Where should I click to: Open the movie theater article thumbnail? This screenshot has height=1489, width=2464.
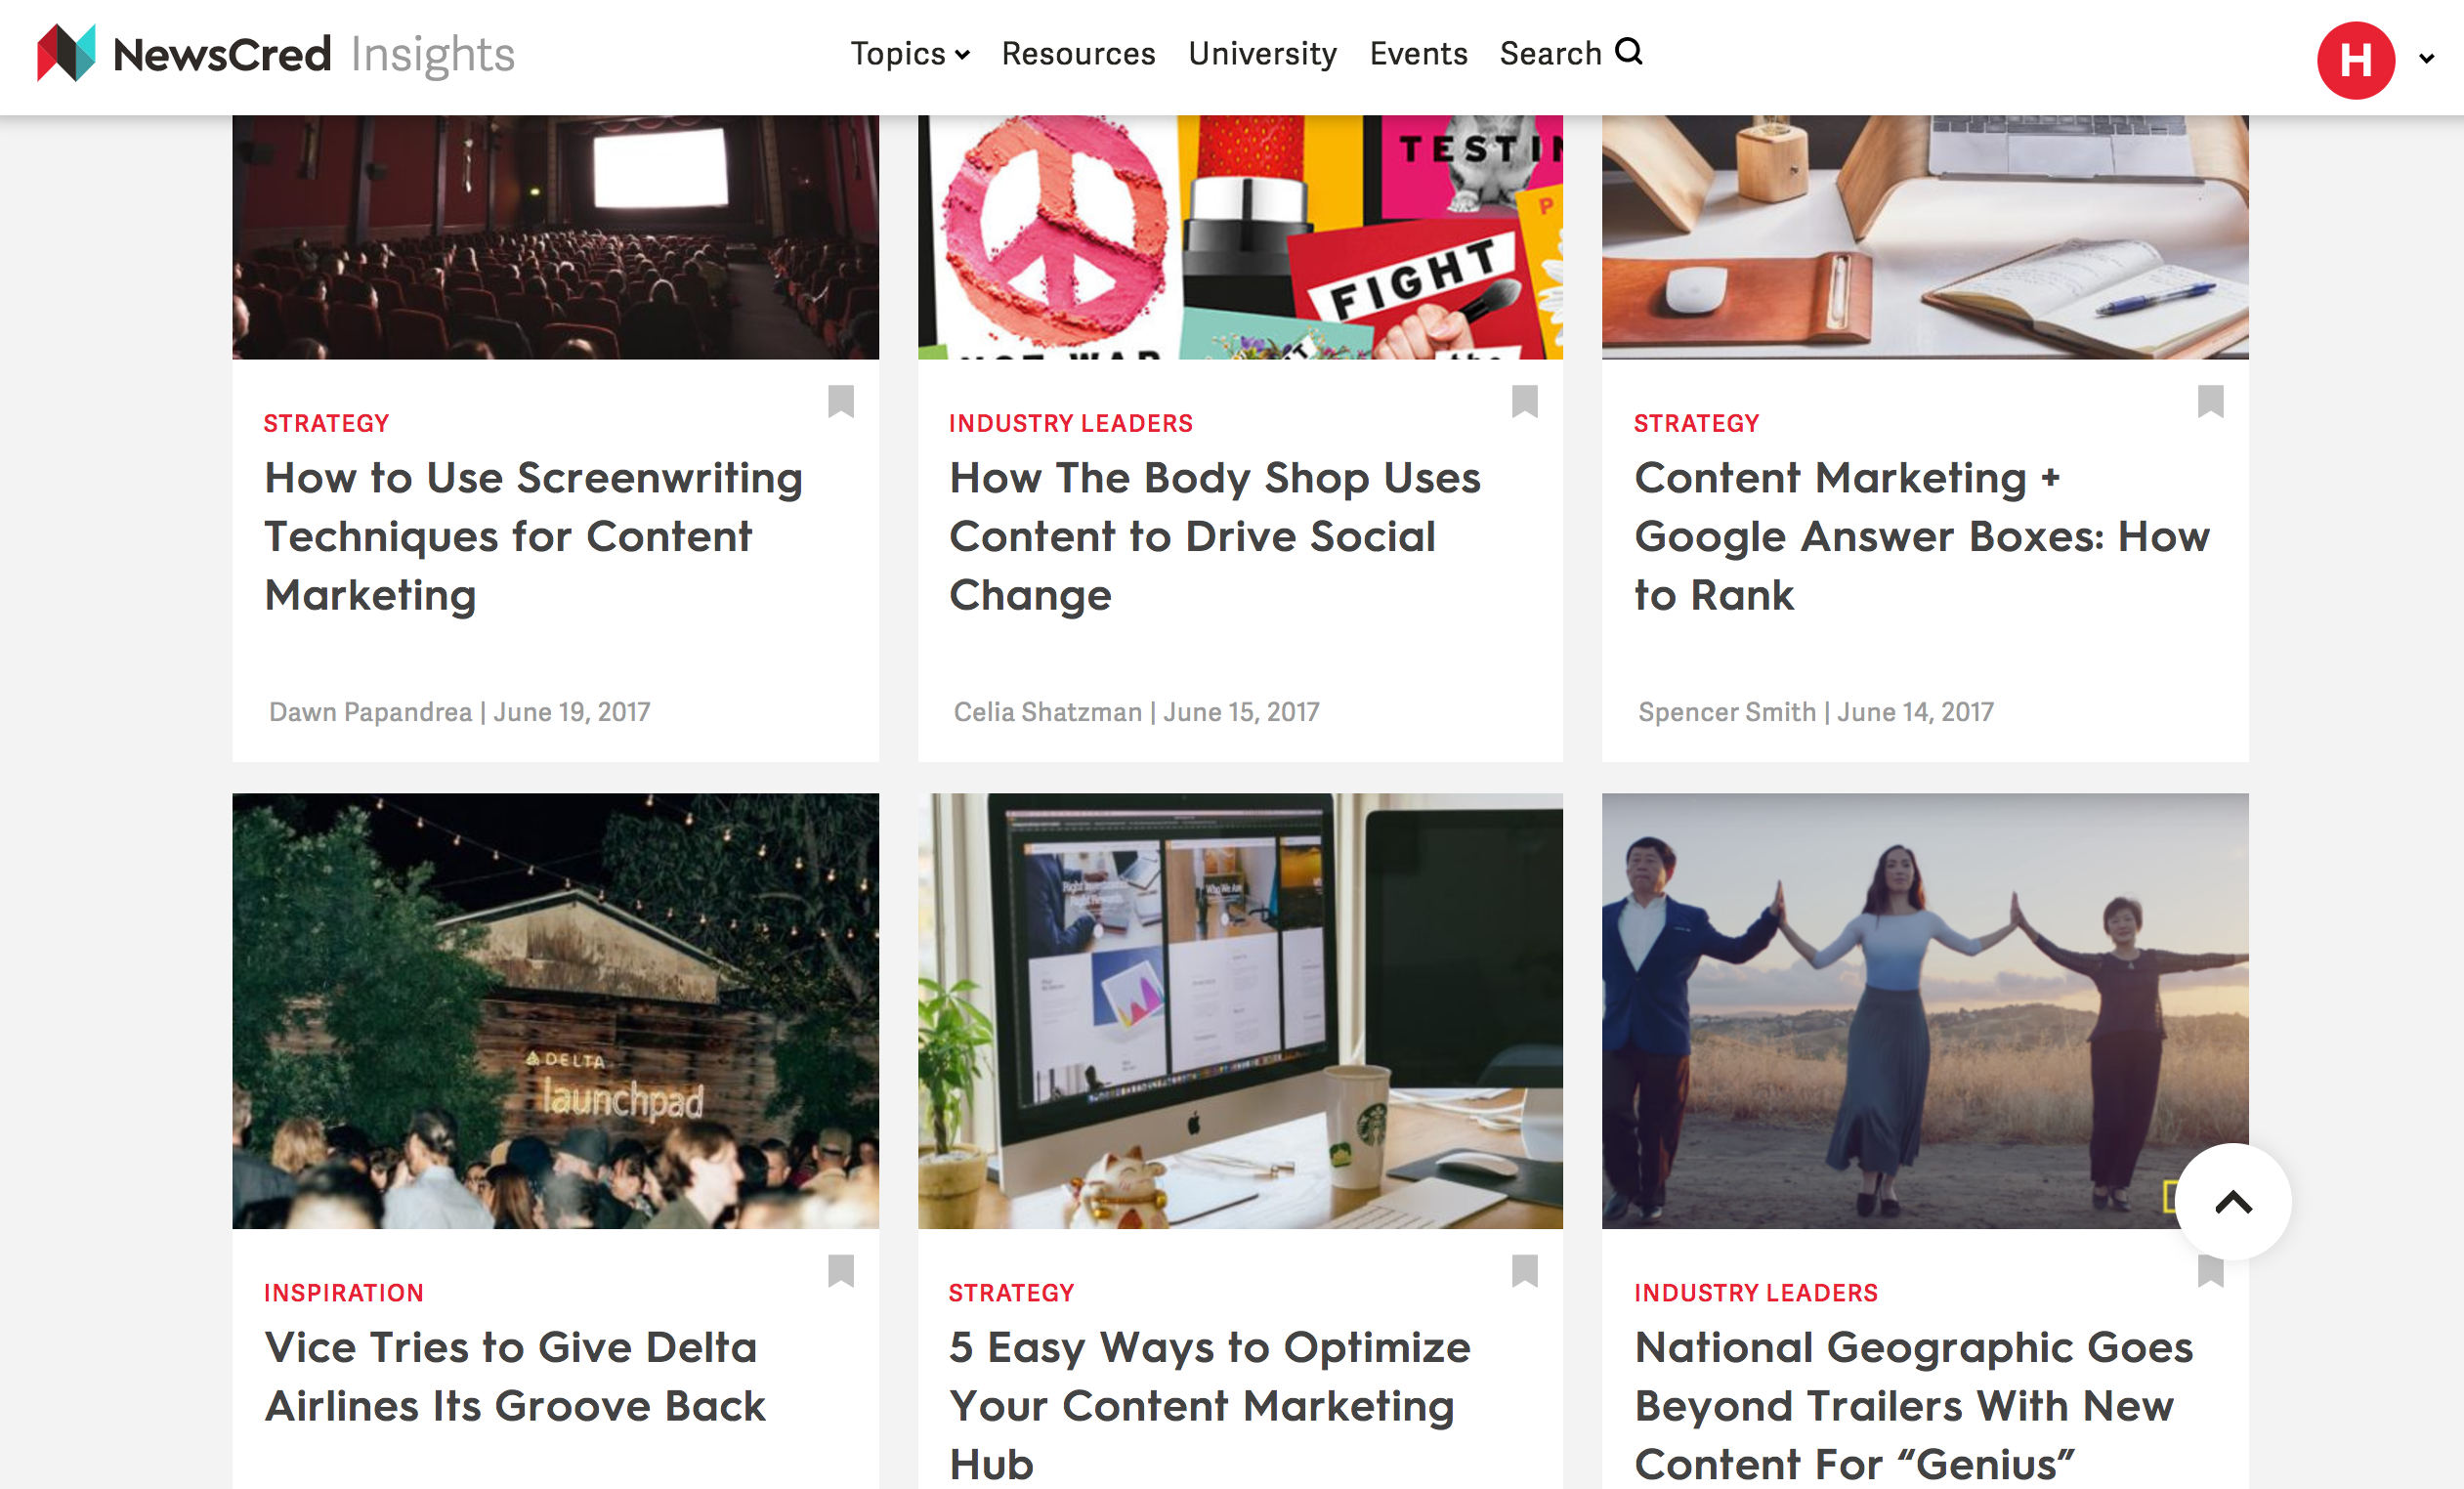[x=555, y=237]
